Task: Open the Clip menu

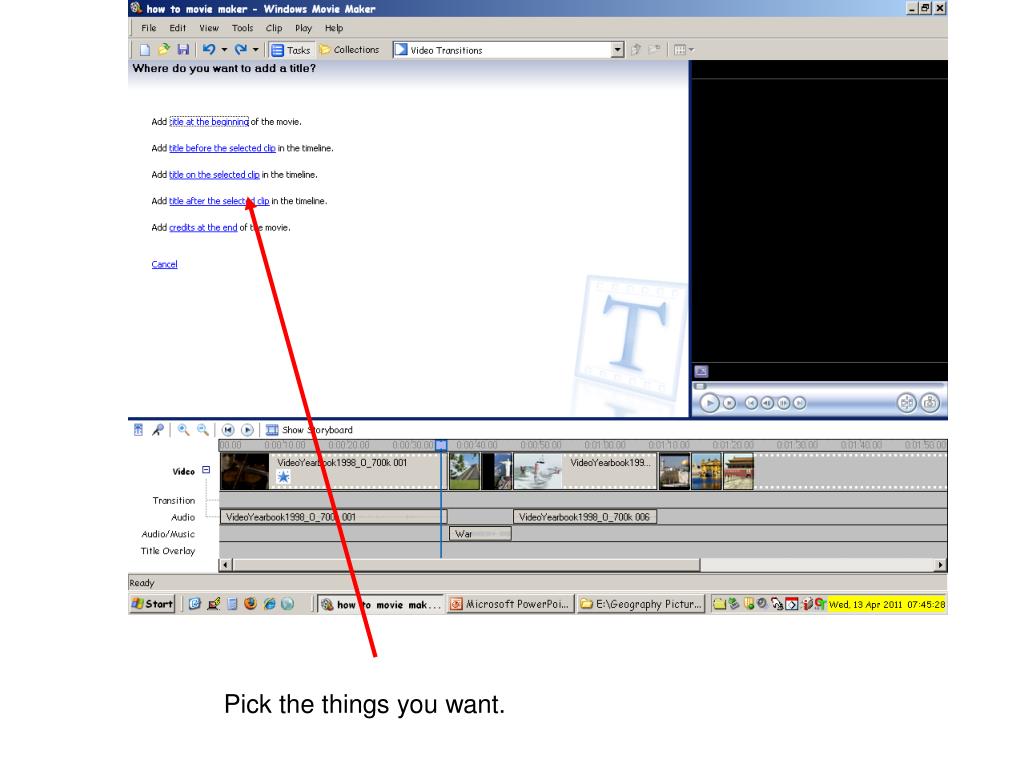Action: (274, 28)
